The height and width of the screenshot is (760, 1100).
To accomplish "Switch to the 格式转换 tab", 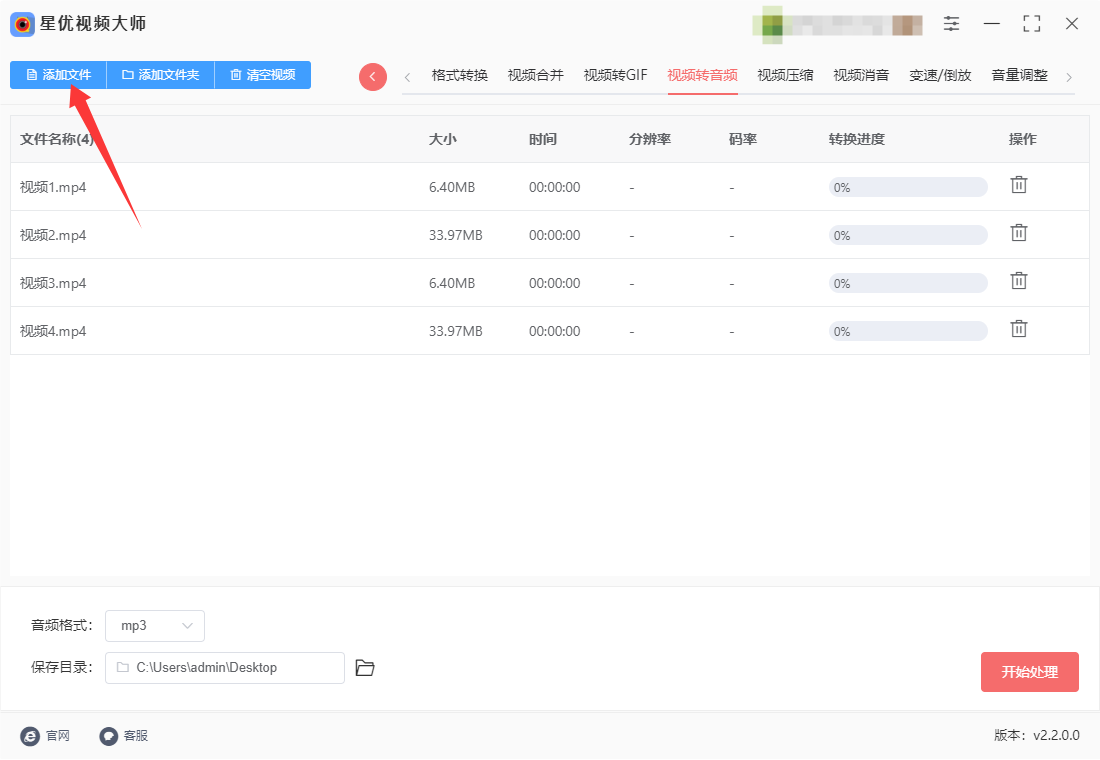I will point(460,75).
